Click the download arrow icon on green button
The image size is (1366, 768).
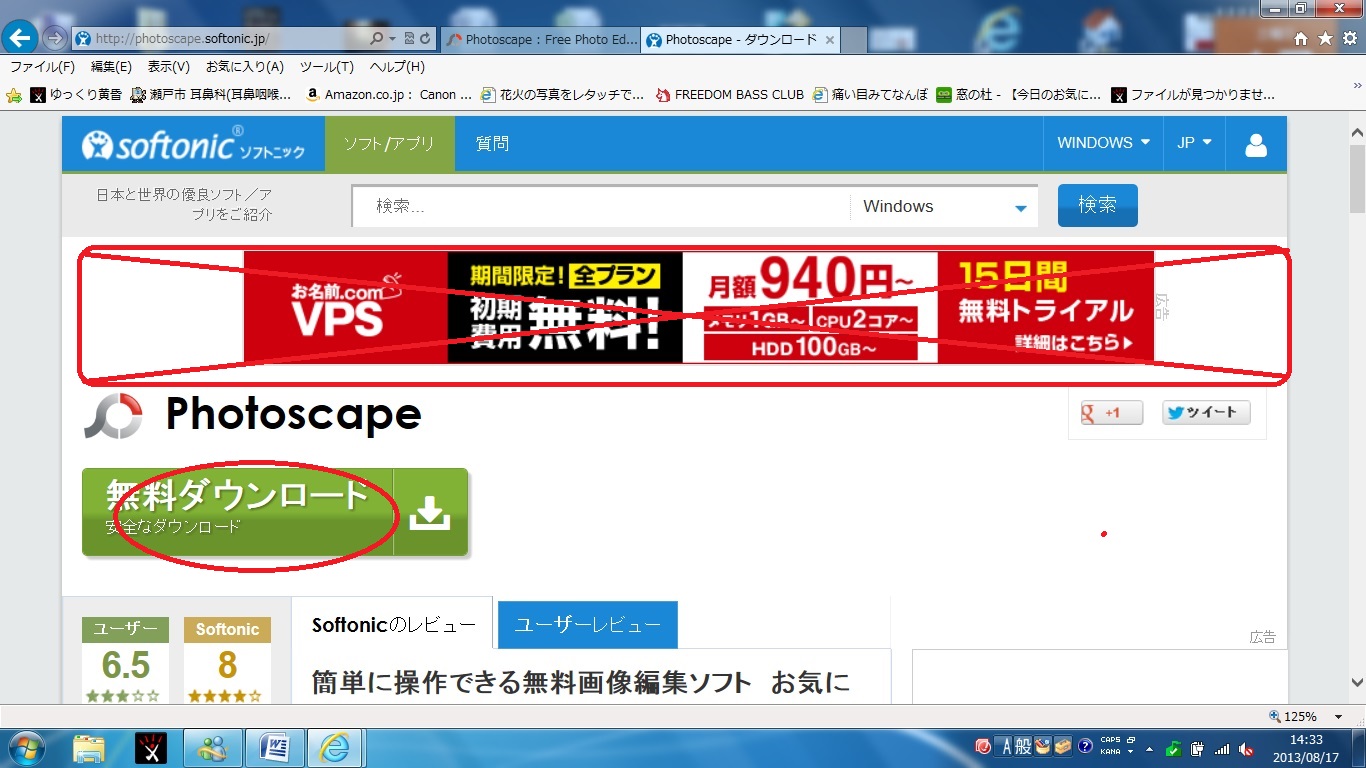coord(431,512)
